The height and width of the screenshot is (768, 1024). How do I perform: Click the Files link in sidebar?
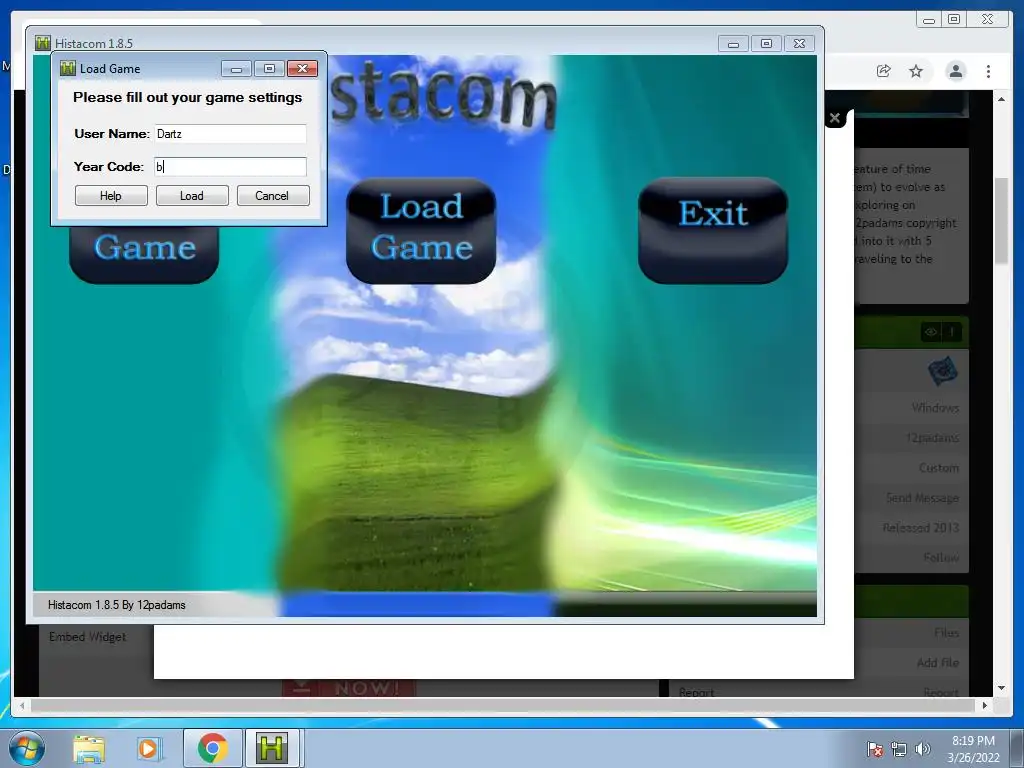(946, 632)
